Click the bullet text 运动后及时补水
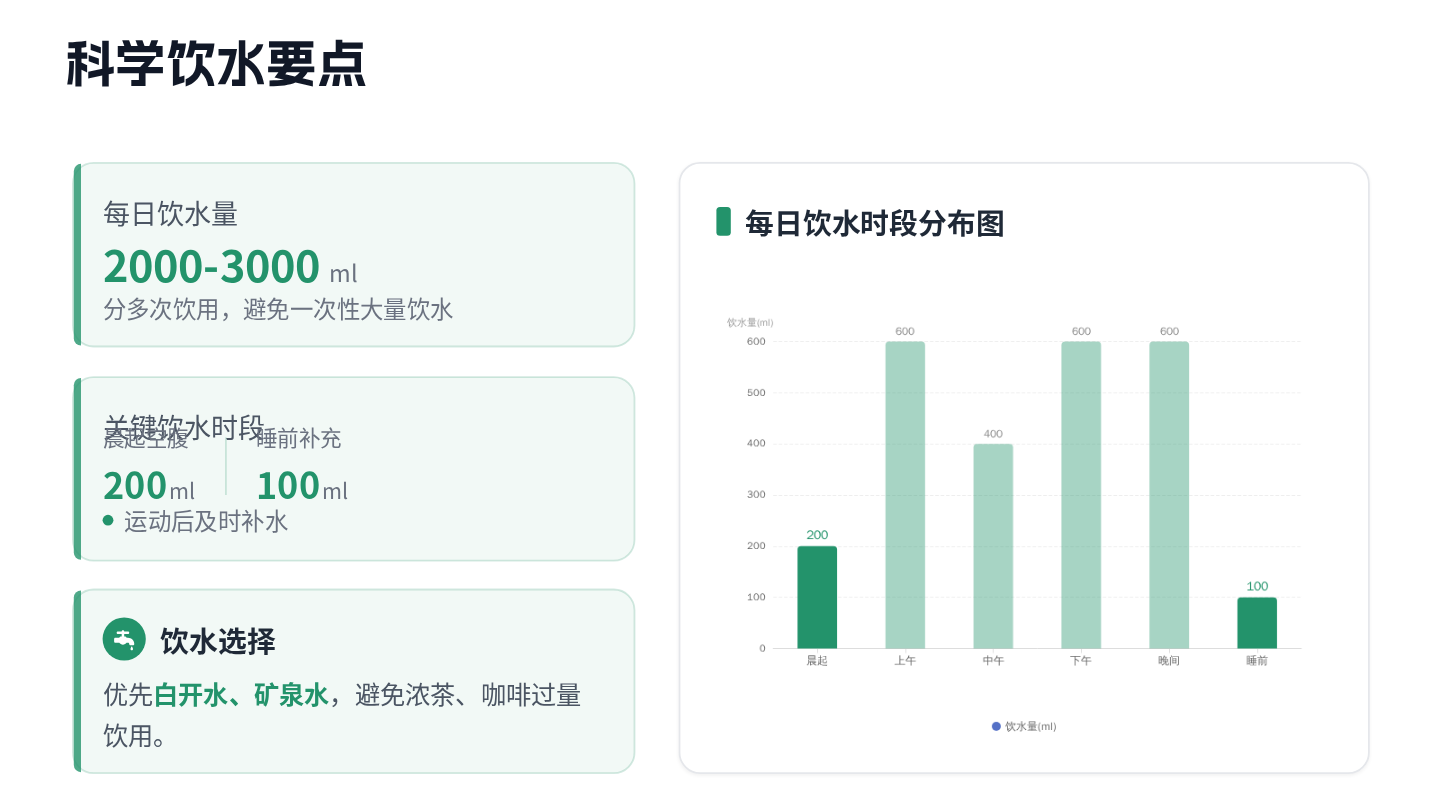Viewport: 1440px width, 810px height. click(x=206, y=521)
